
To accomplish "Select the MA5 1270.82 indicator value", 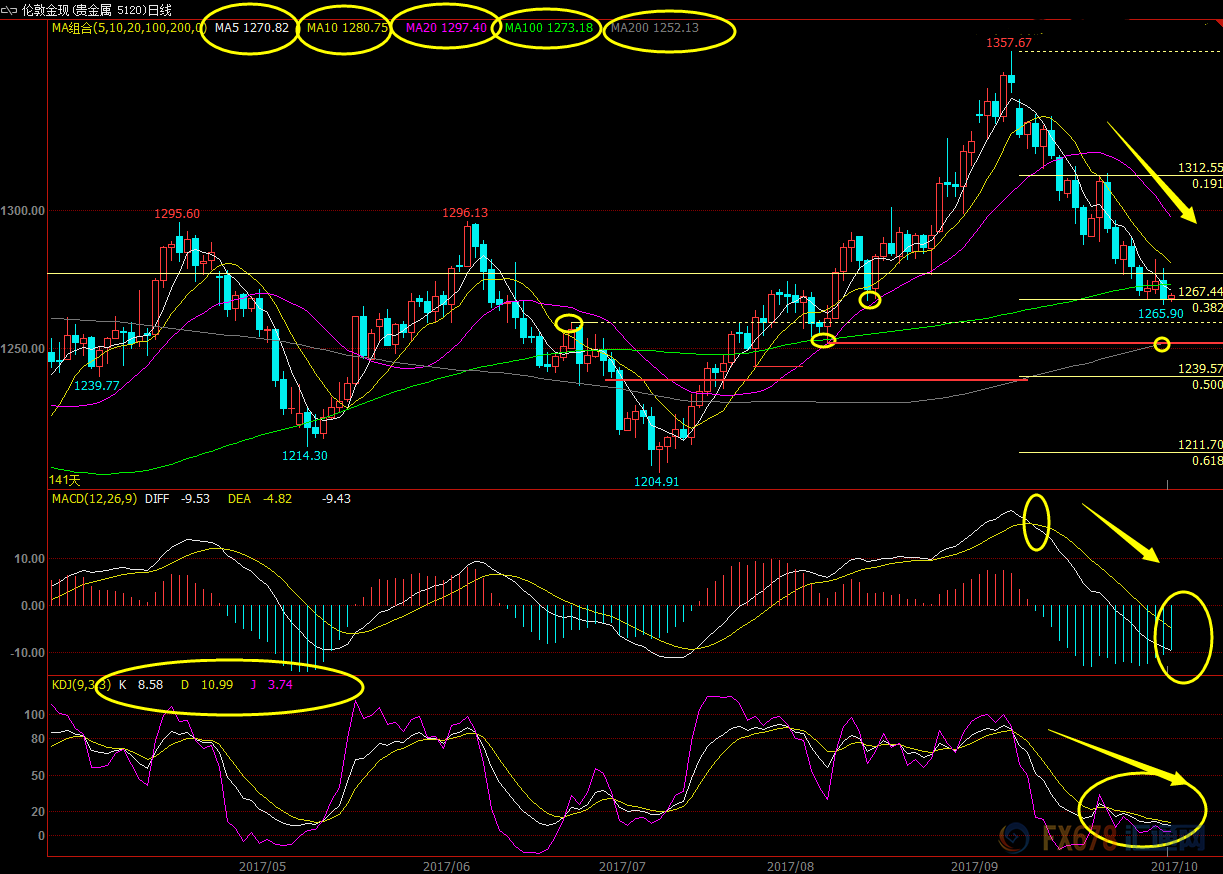I will [252, 28].
